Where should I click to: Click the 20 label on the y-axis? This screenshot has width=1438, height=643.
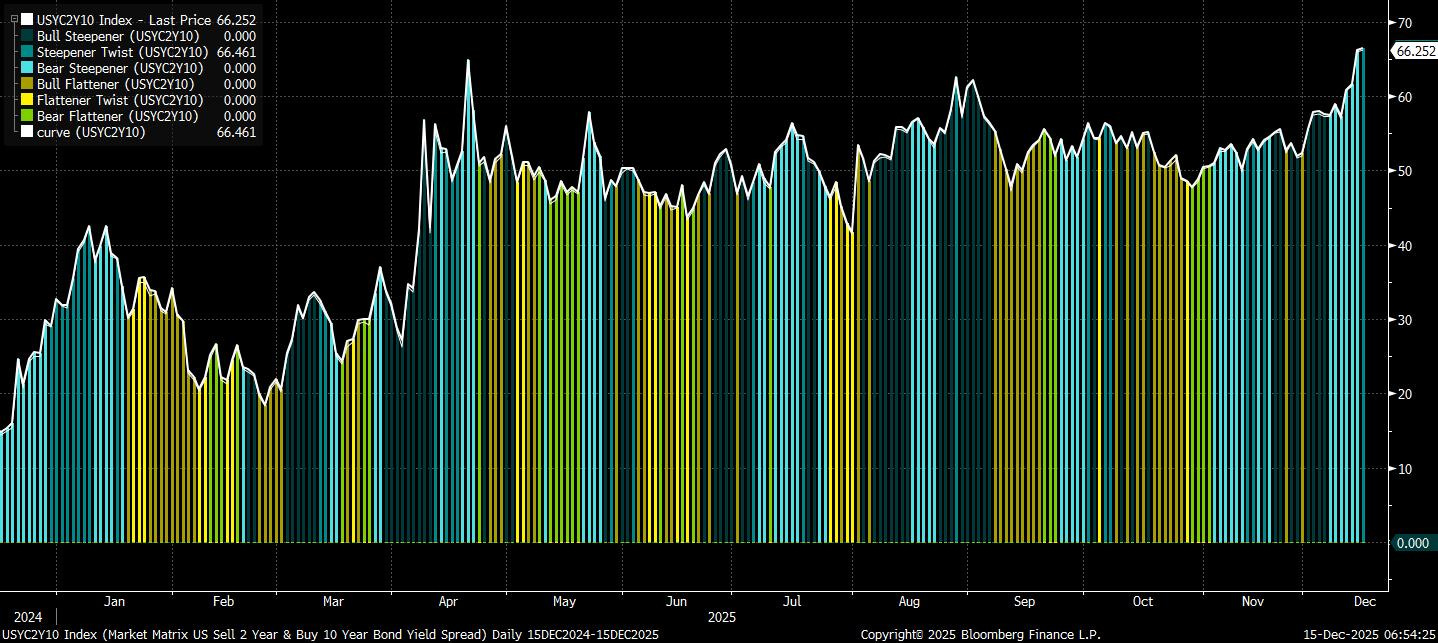click(1405, 394)
